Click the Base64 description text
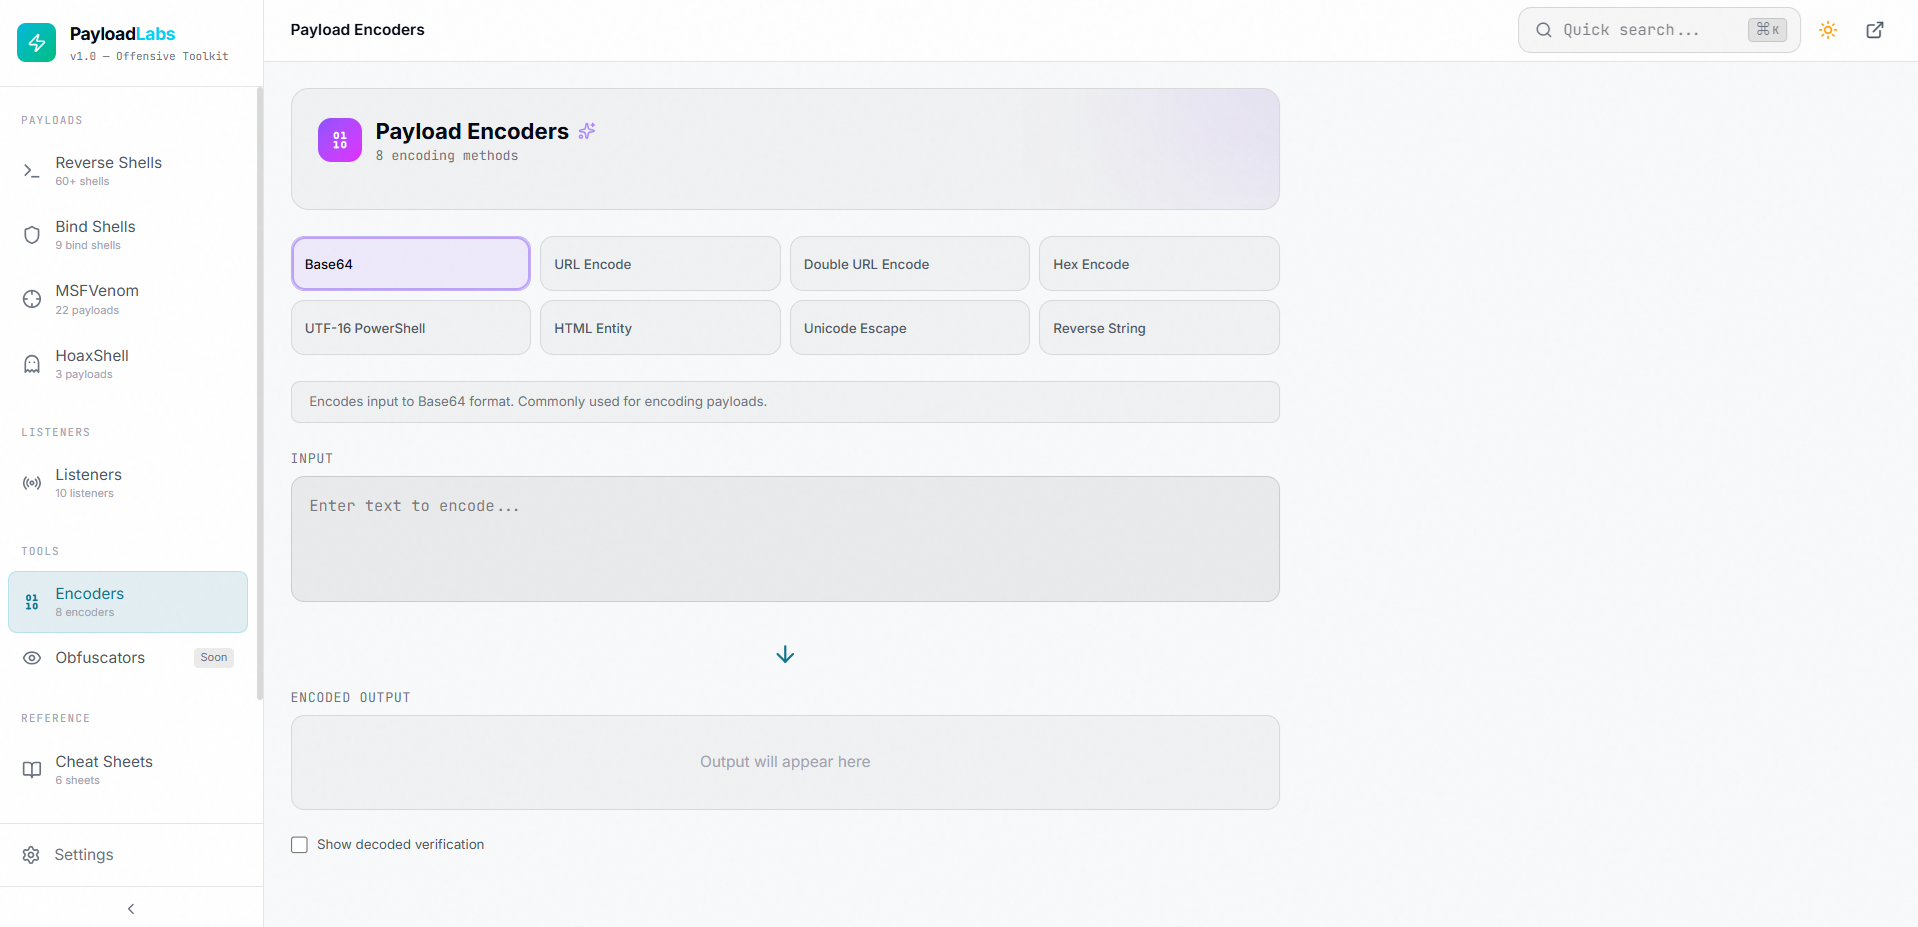The height and width of the screenshot is (927, 1918). [538, 402]
